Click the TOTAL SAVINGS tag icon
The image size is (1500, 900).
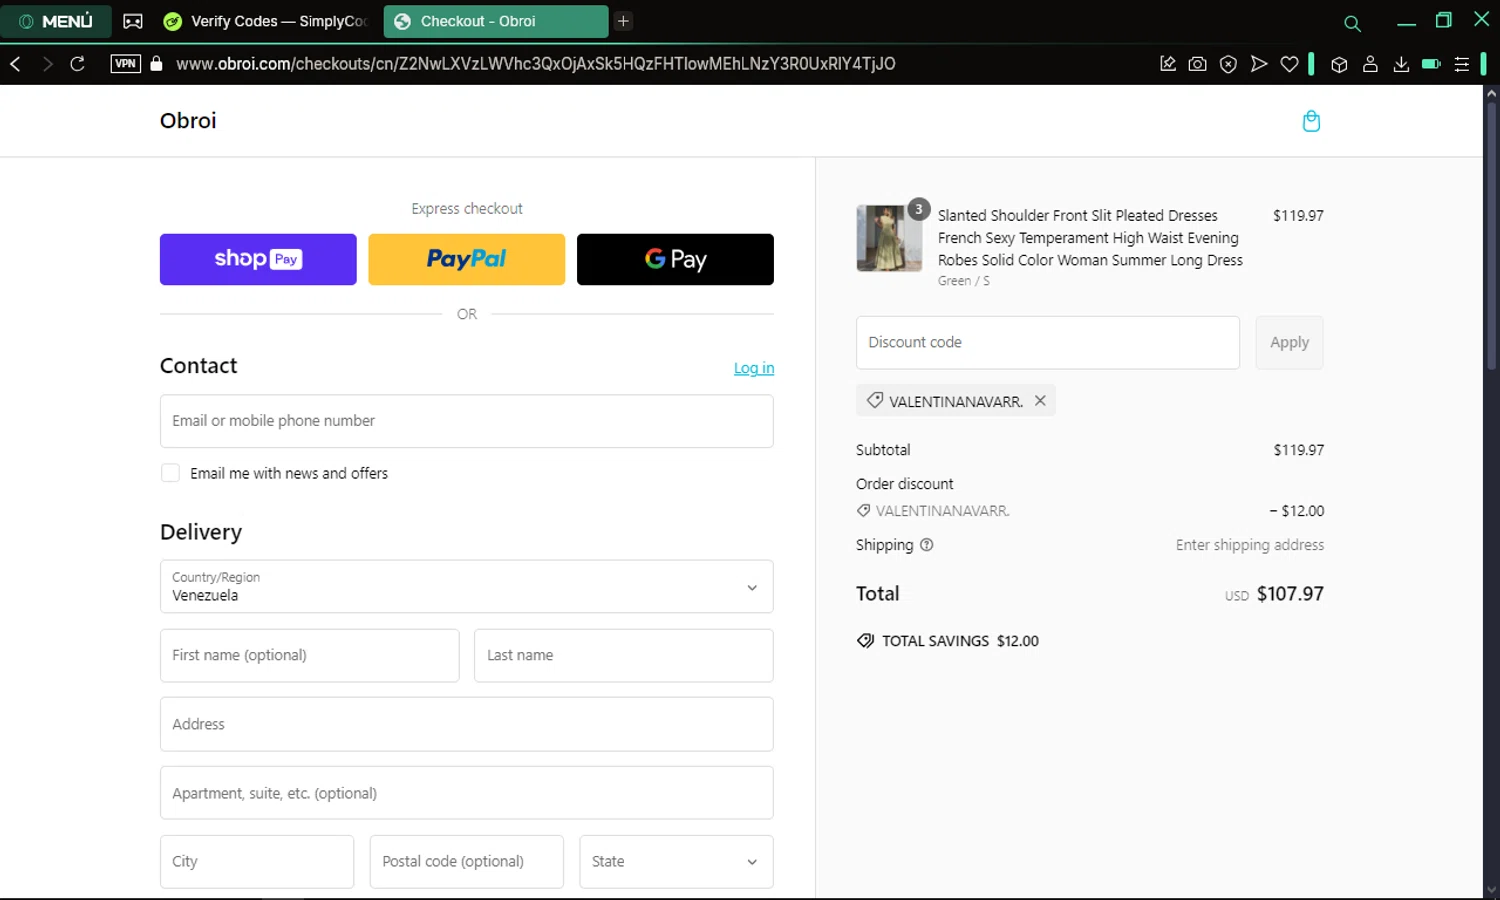865,641
